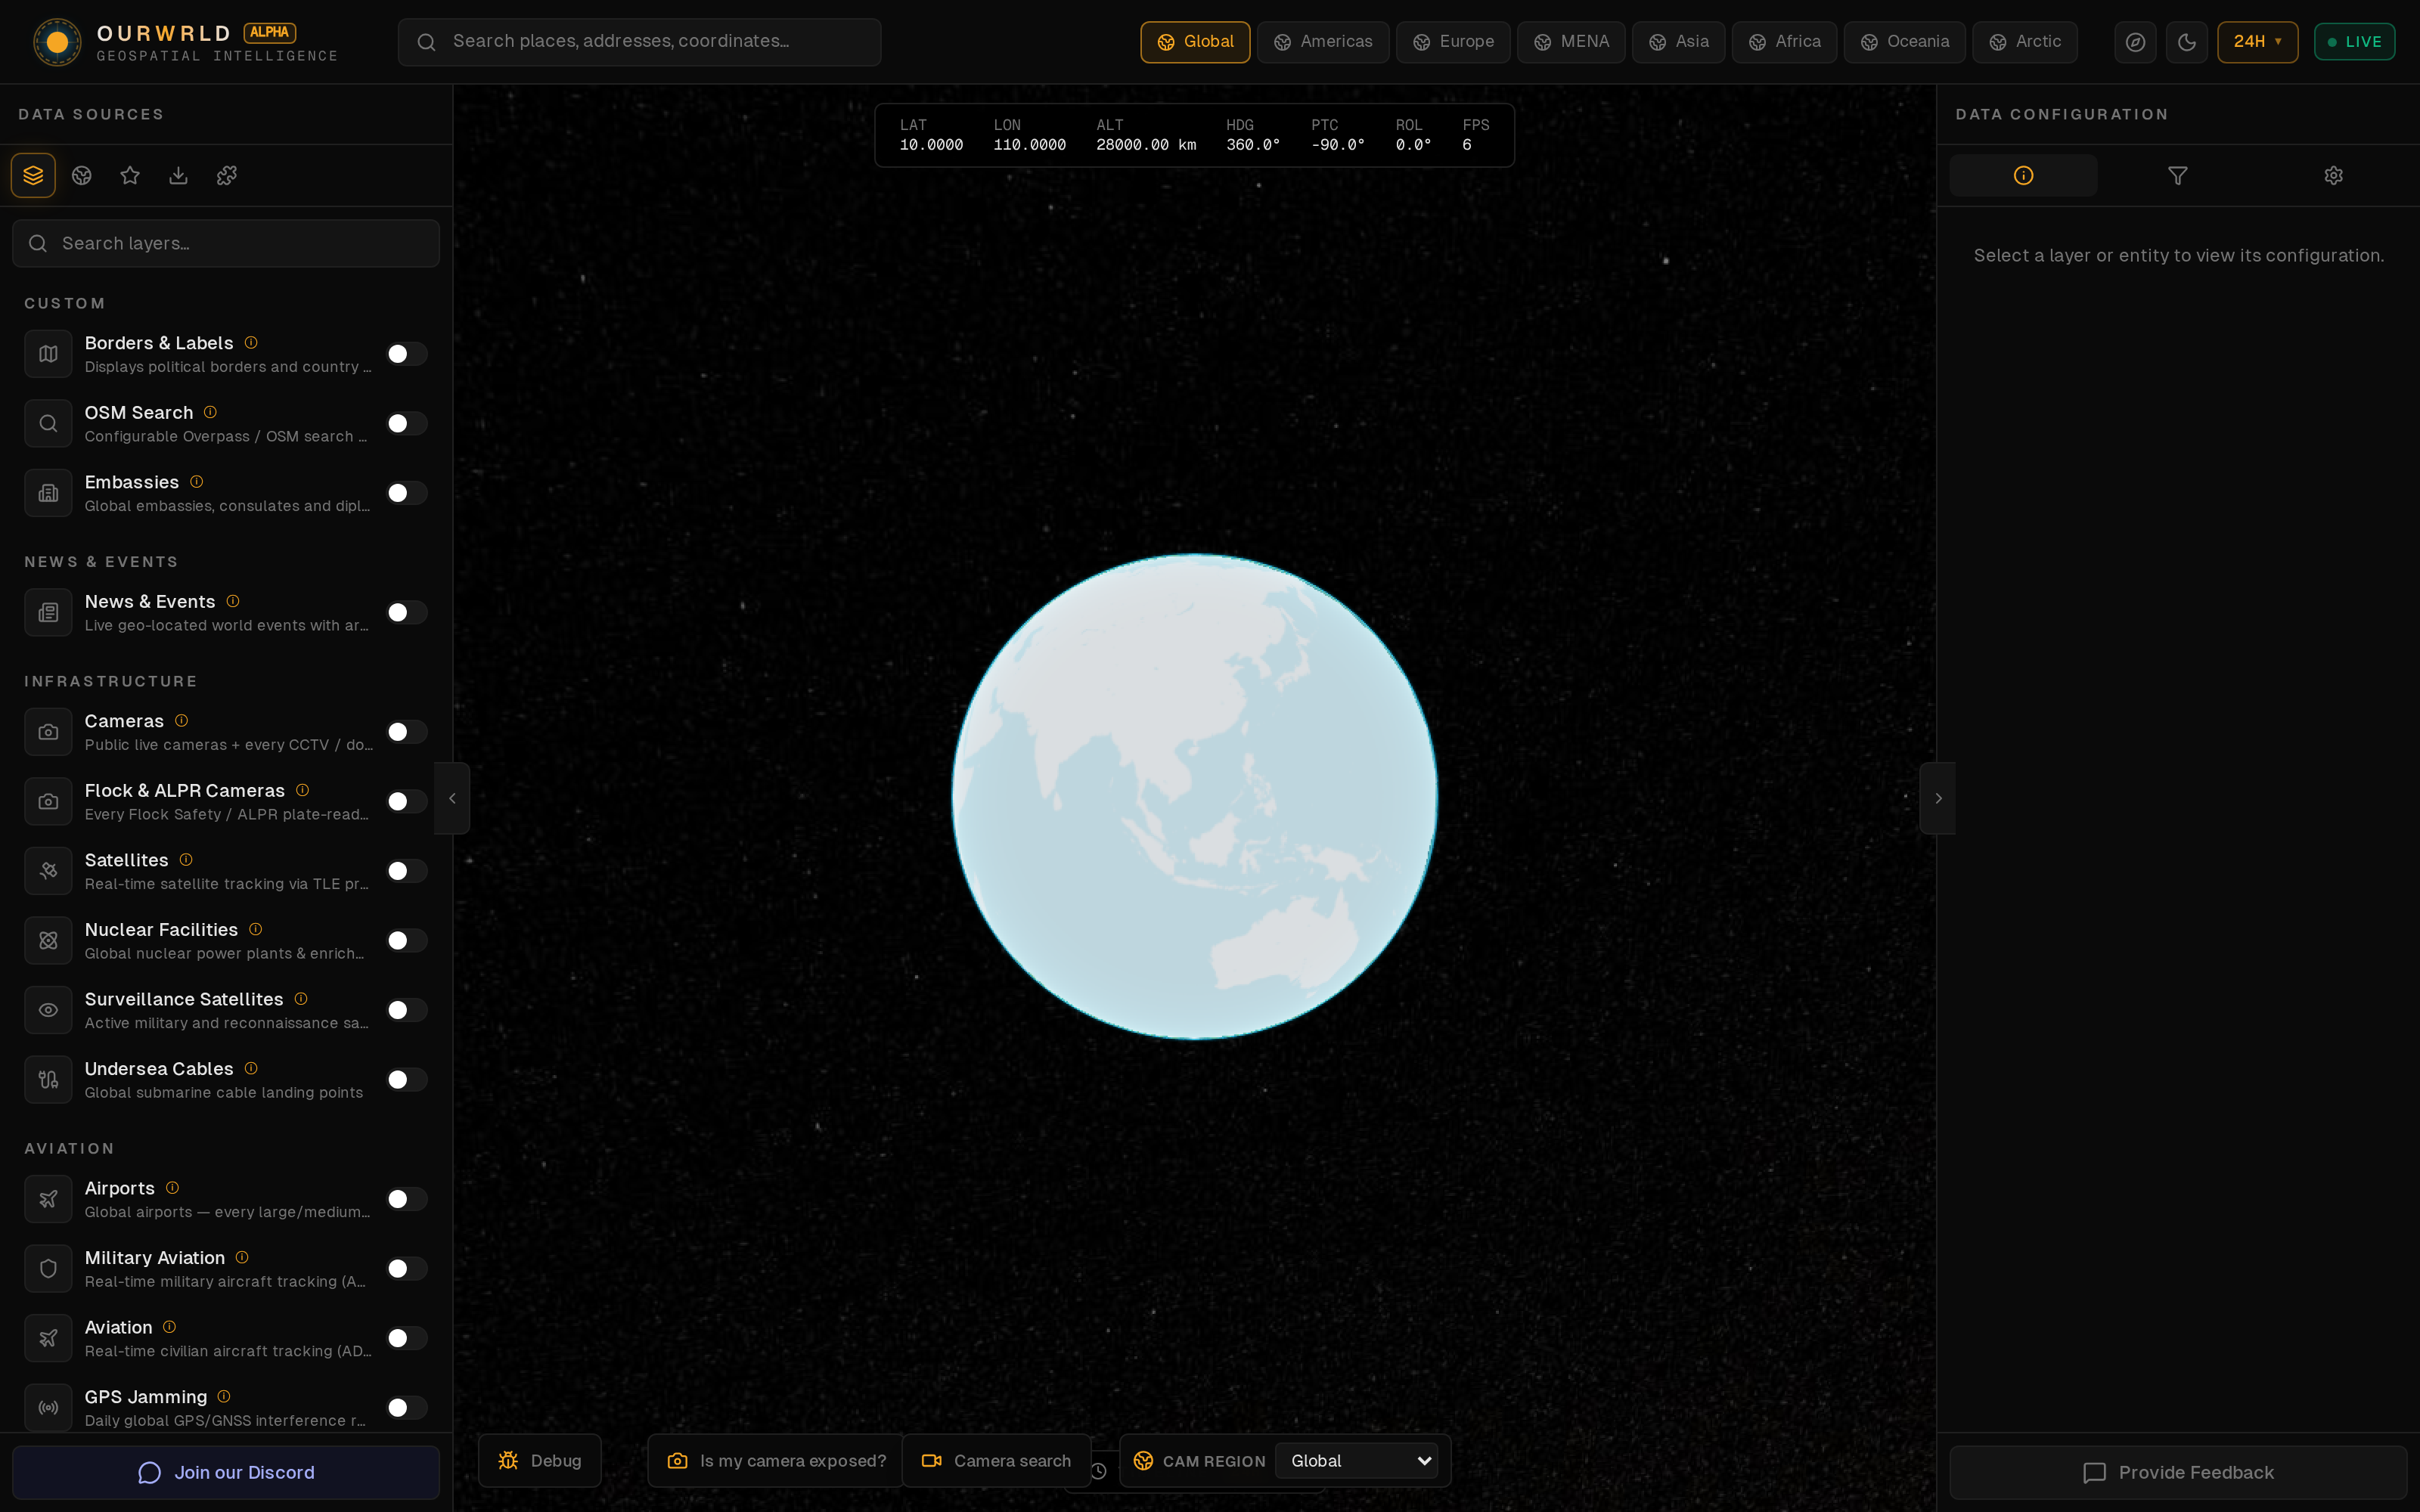Click the GPS Jamming signal icon
The width and height of the screenshot is (2420, 1512).
coord(48,1407)
